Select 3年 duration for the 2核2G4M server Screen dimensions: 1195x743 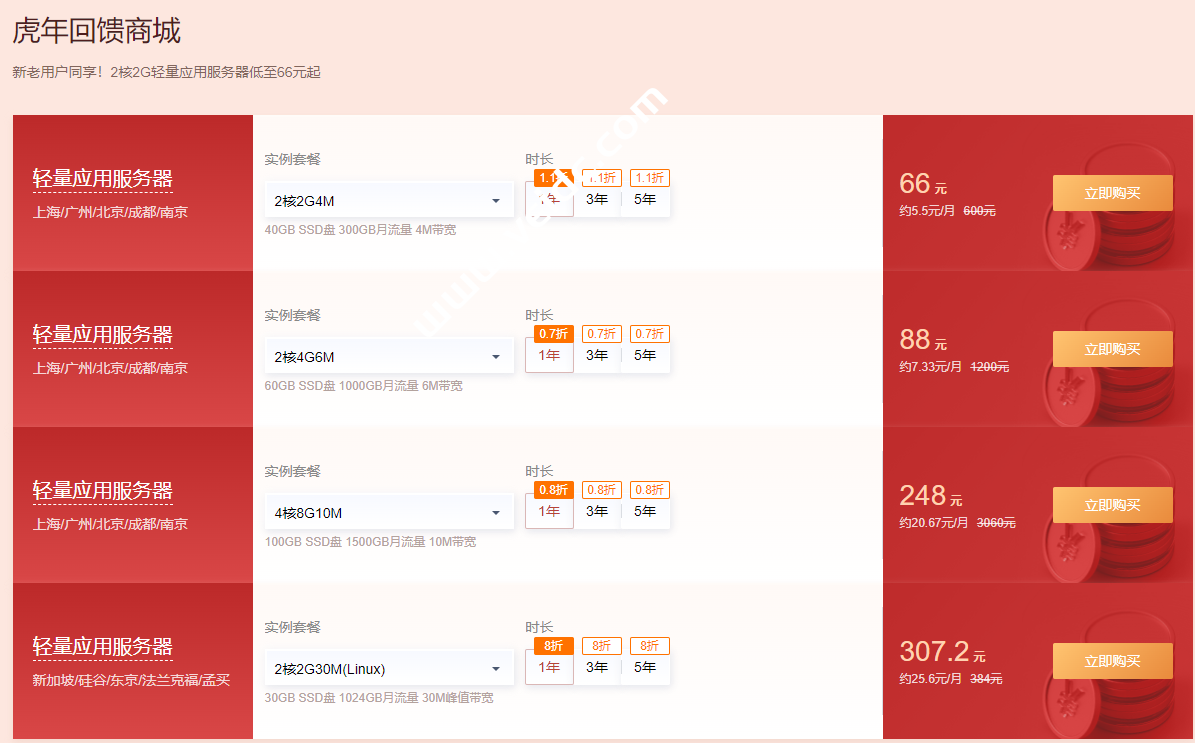pos(597,199)
